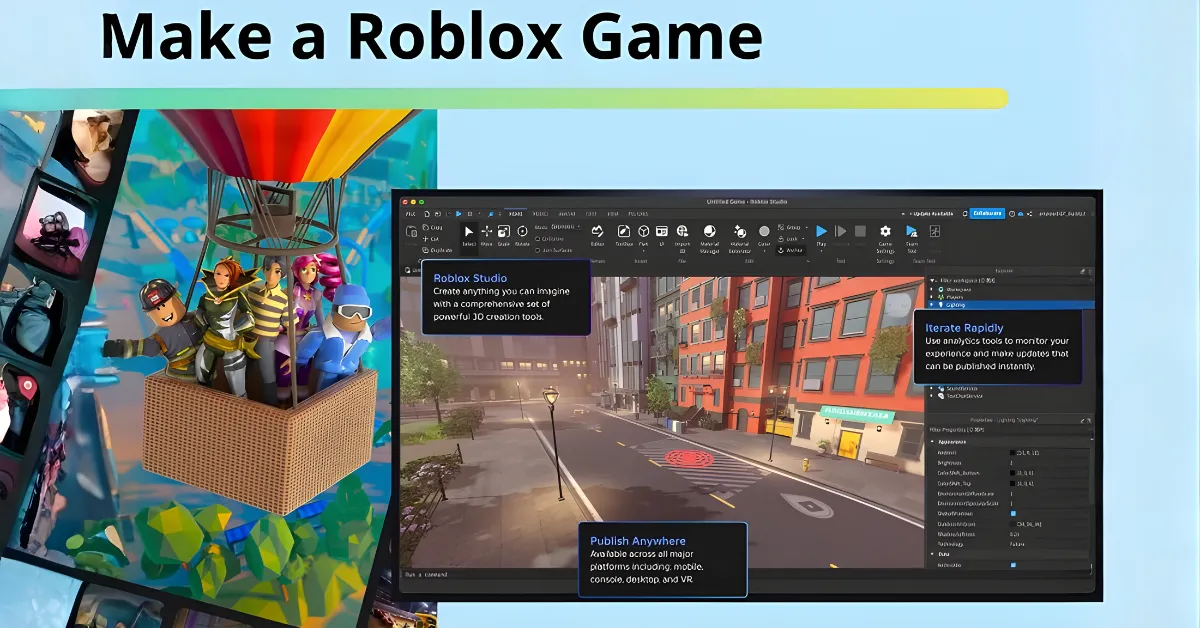Screen dimensions: 1200x628
Task: Click the Ambient color swatch
Action: pyautogui.click(x=1012, y=453)
